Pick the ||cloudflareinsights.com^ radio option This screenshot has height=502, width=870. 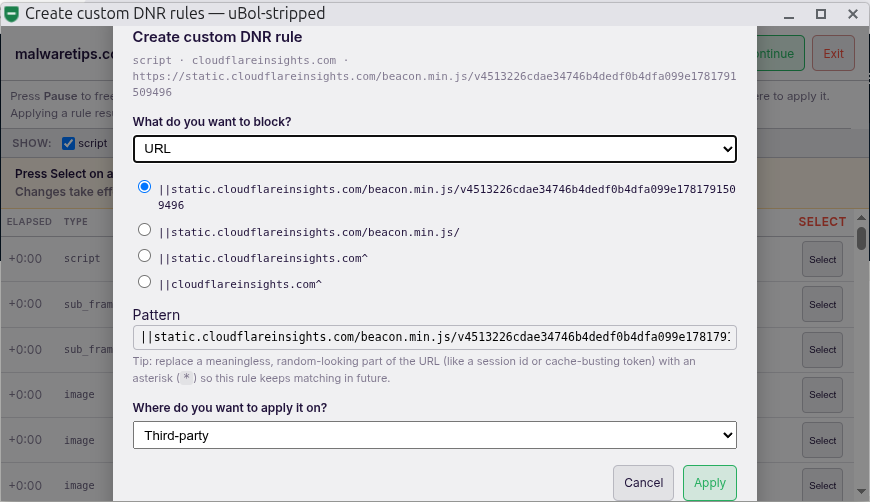[144, 282]
